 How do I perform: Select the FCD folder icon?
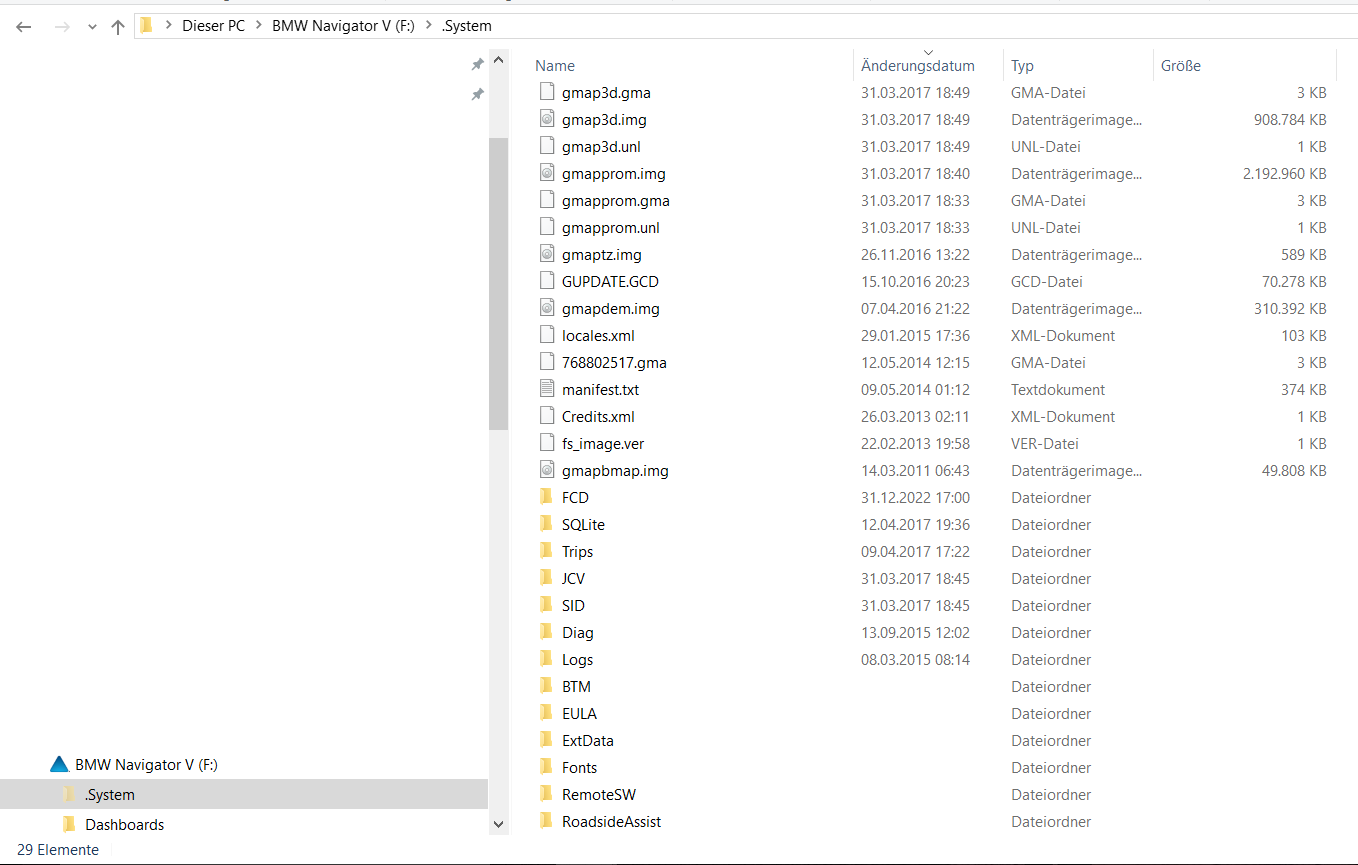point(546,497)
